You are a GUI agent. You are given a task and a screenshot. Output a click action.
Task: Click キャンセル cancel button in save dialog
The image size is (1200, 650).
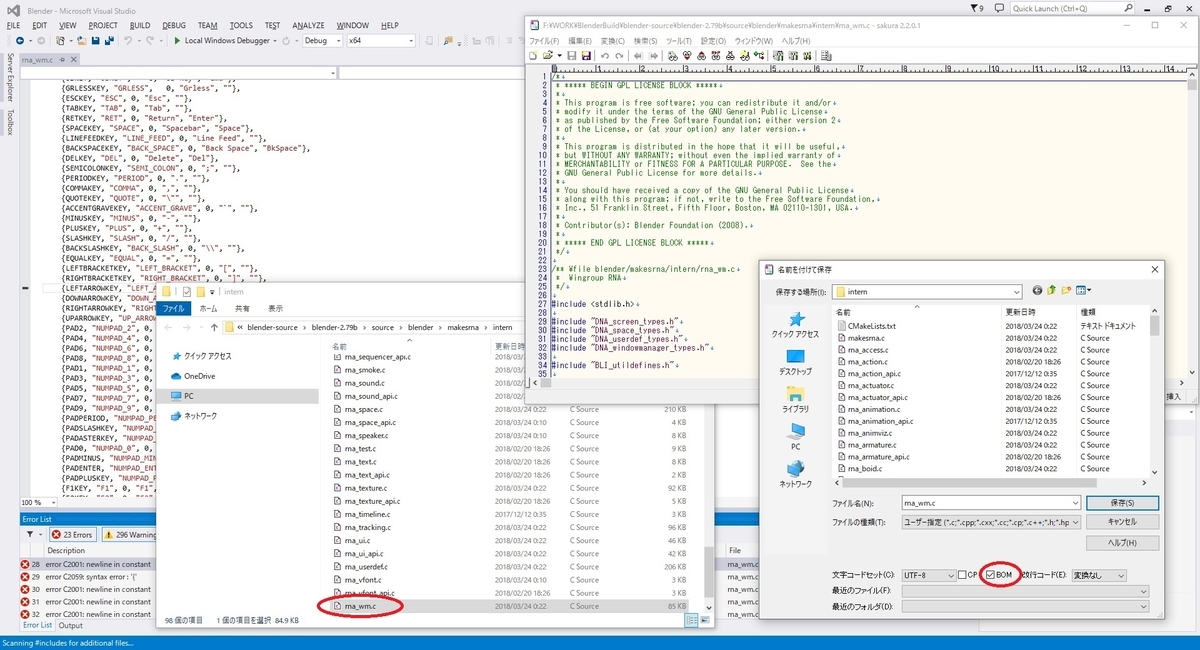[x=1123, y=522]
